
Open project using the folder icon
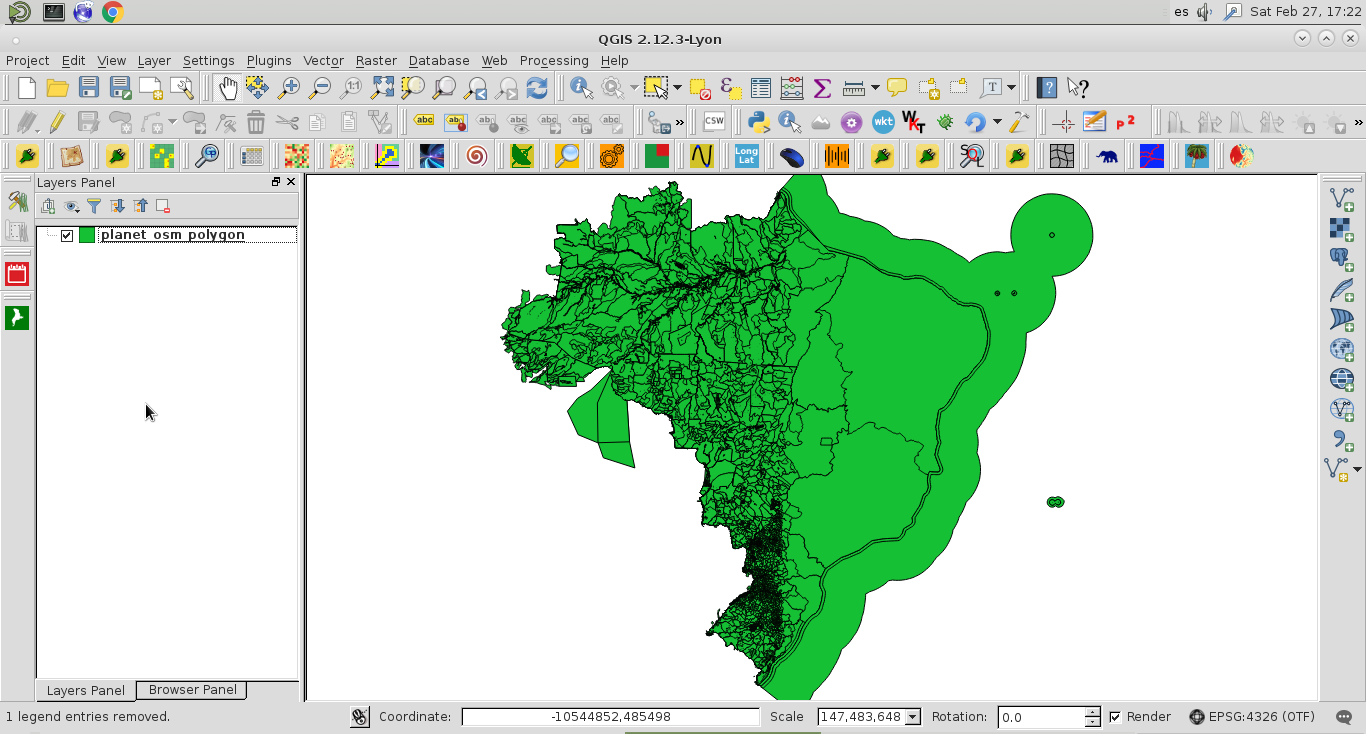[x=58, y=88]
